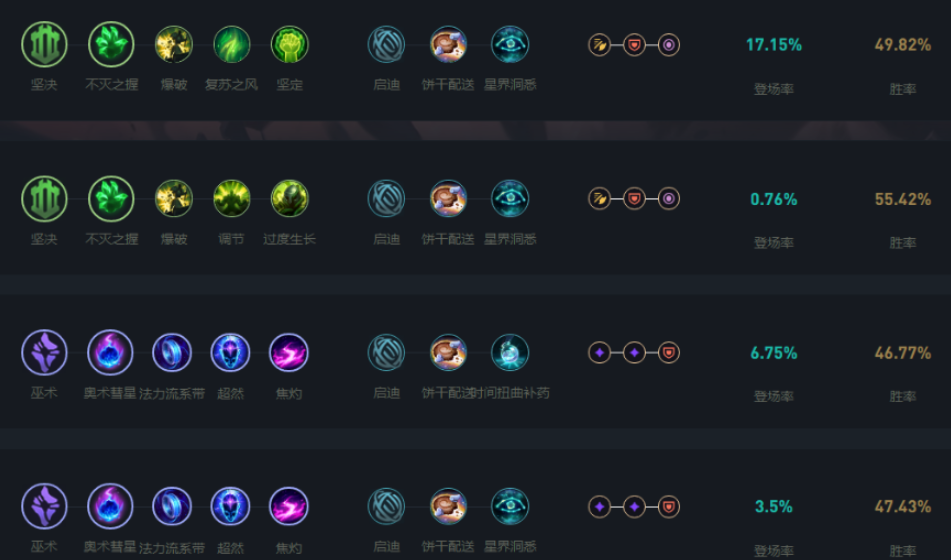Select the 过度生长 rune icon
Screen dimensions: 951x560
(x=289, y=198)
